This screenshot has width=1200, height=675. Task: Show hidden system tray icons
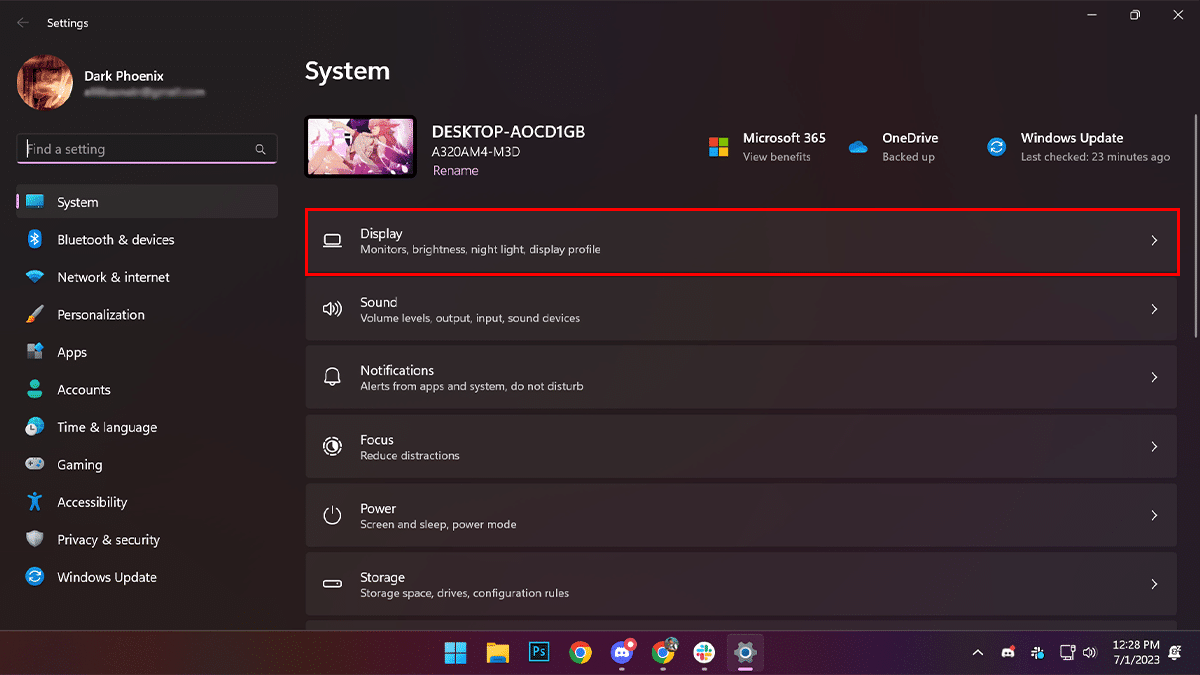coord(977,652)
